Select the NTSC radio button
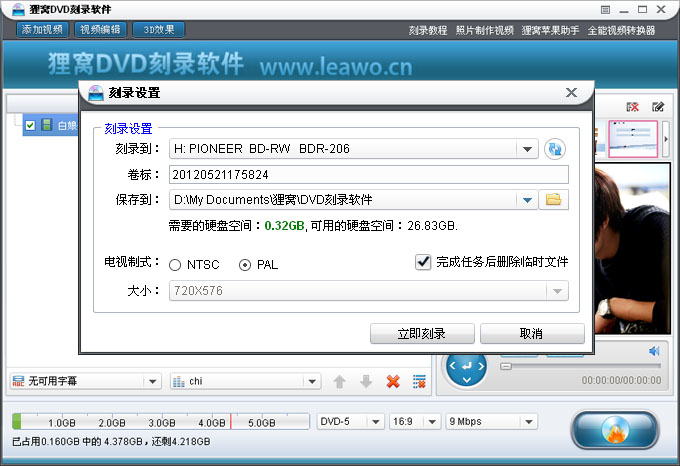680x466 pixels. [175, 265]
